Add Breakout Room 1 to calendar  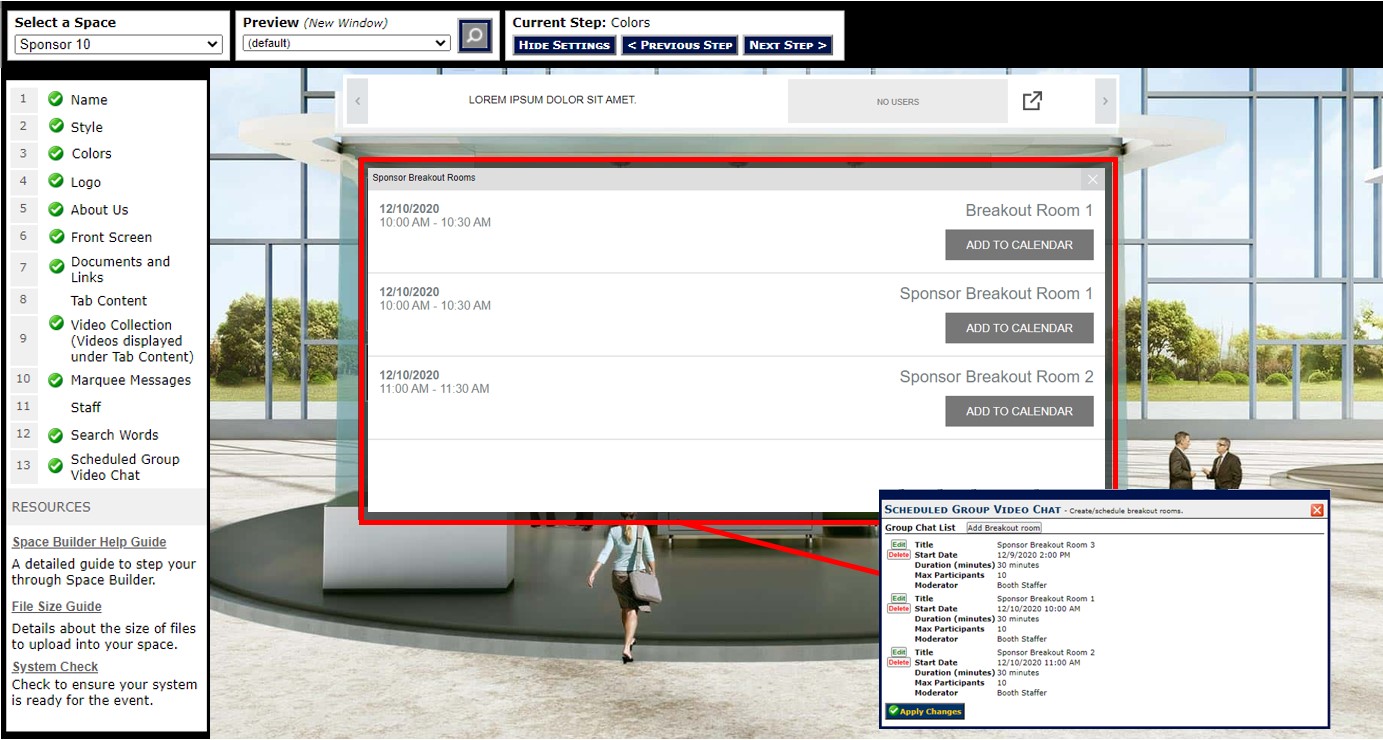(1019, 245)
